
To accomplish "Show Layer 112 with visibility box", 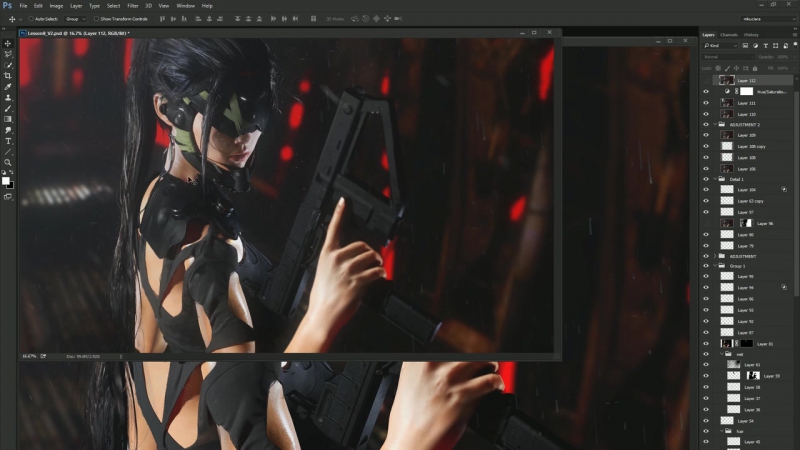I will (x=706, y=80).
